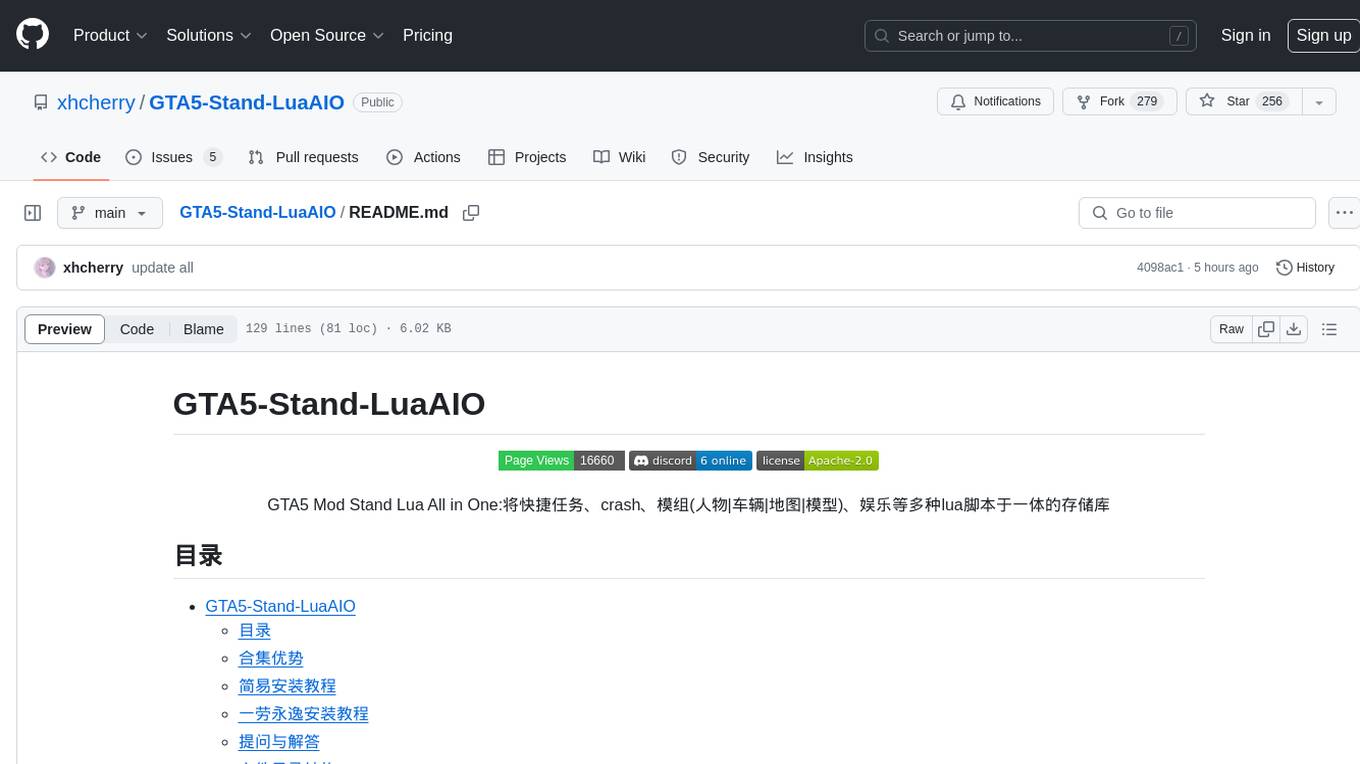This screenshot has width=1360, height=764.
Task: Focus the Go to file input
Action: point(1197,213)
